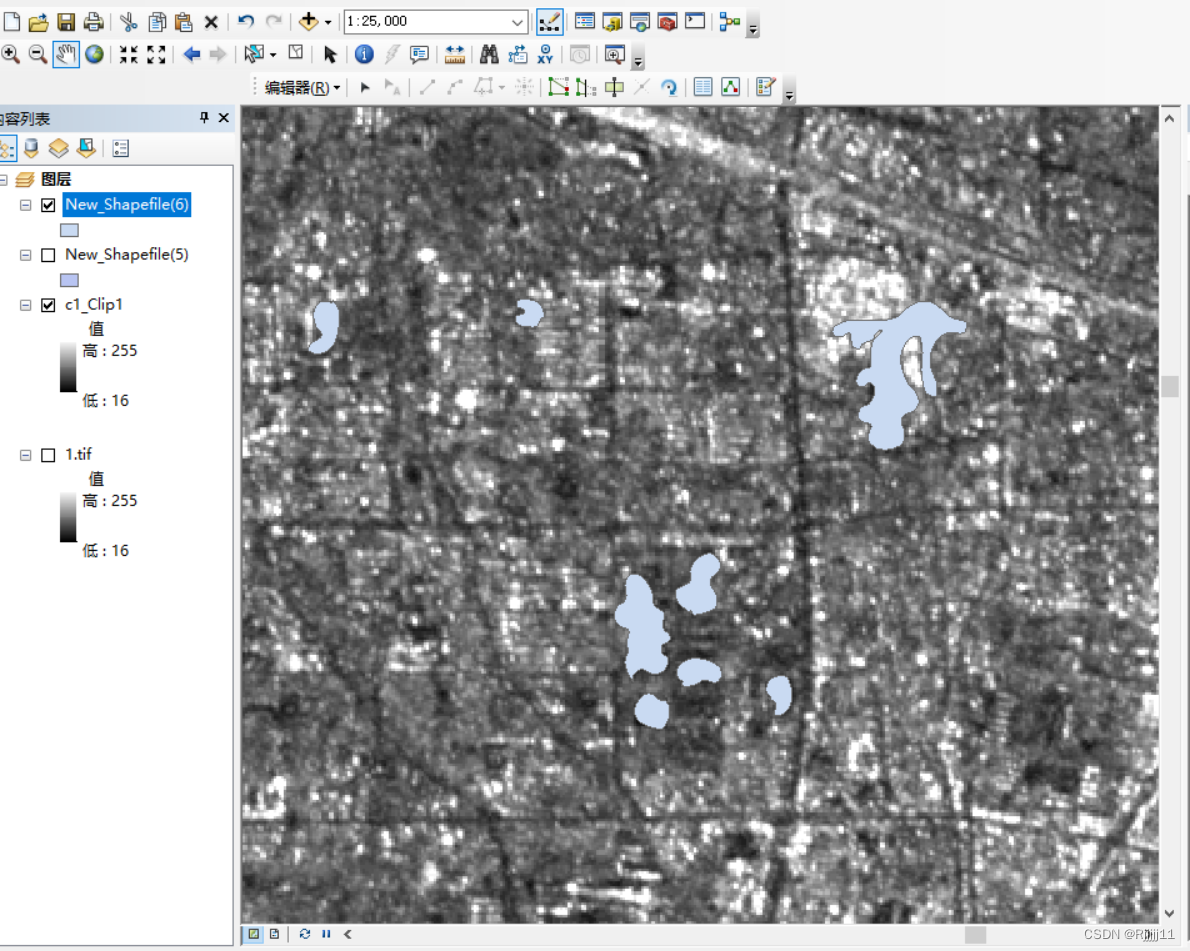Select the Full Extent globe tool
The width and height of the screenshot is (1190, 951).
94,54
